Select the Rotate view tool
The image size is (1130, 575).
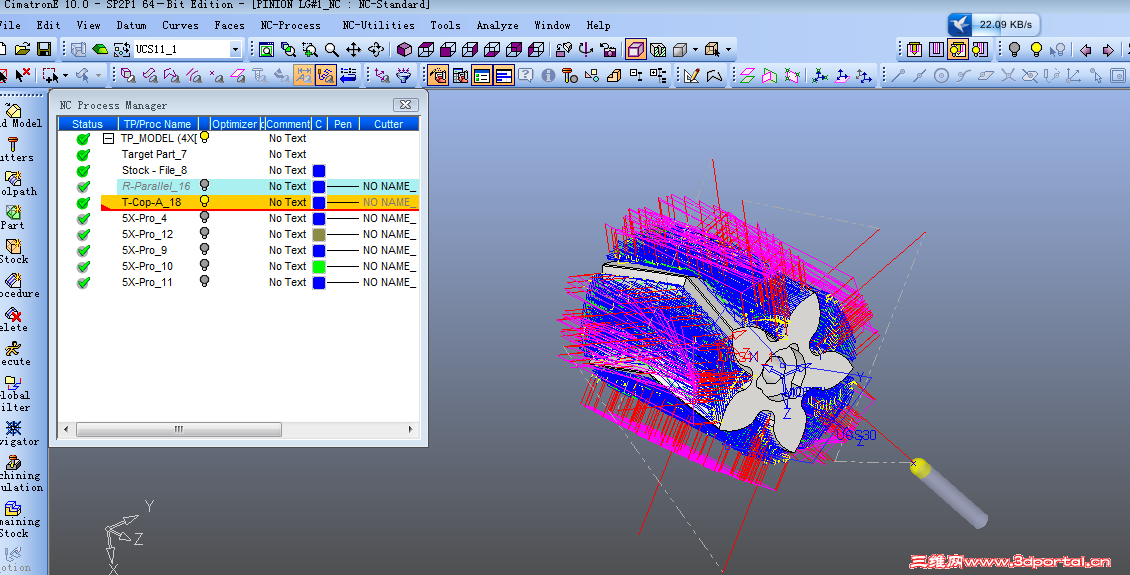375,49
